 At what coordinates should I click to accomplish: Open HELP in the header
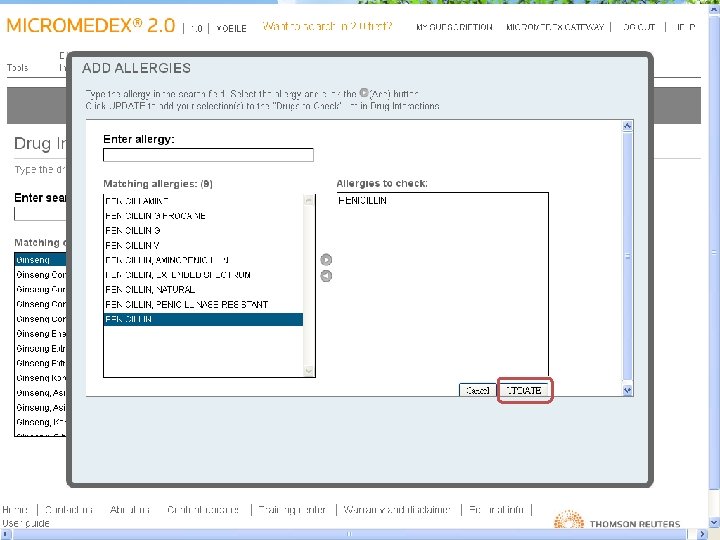[x=686, y=27]
